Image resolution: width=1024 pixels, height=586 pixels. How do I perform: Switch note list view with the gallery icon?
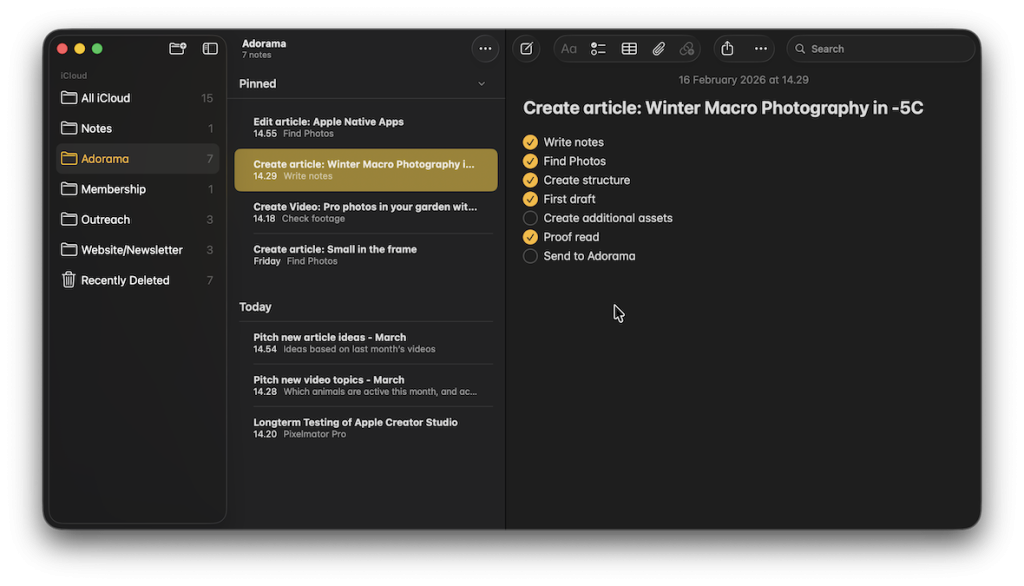[x=210, y=47]
